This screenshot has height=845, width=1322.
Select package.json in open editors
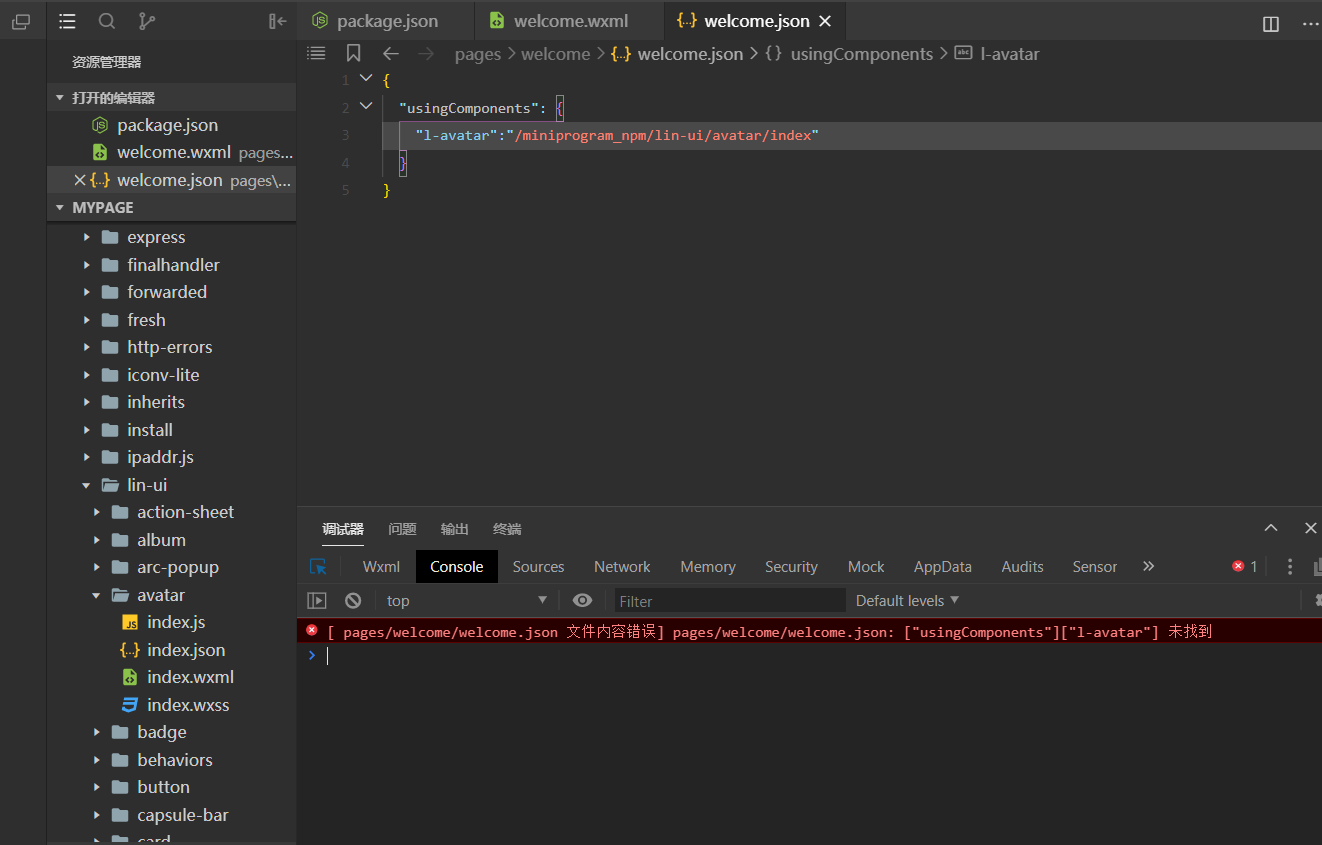coord(167,125)
